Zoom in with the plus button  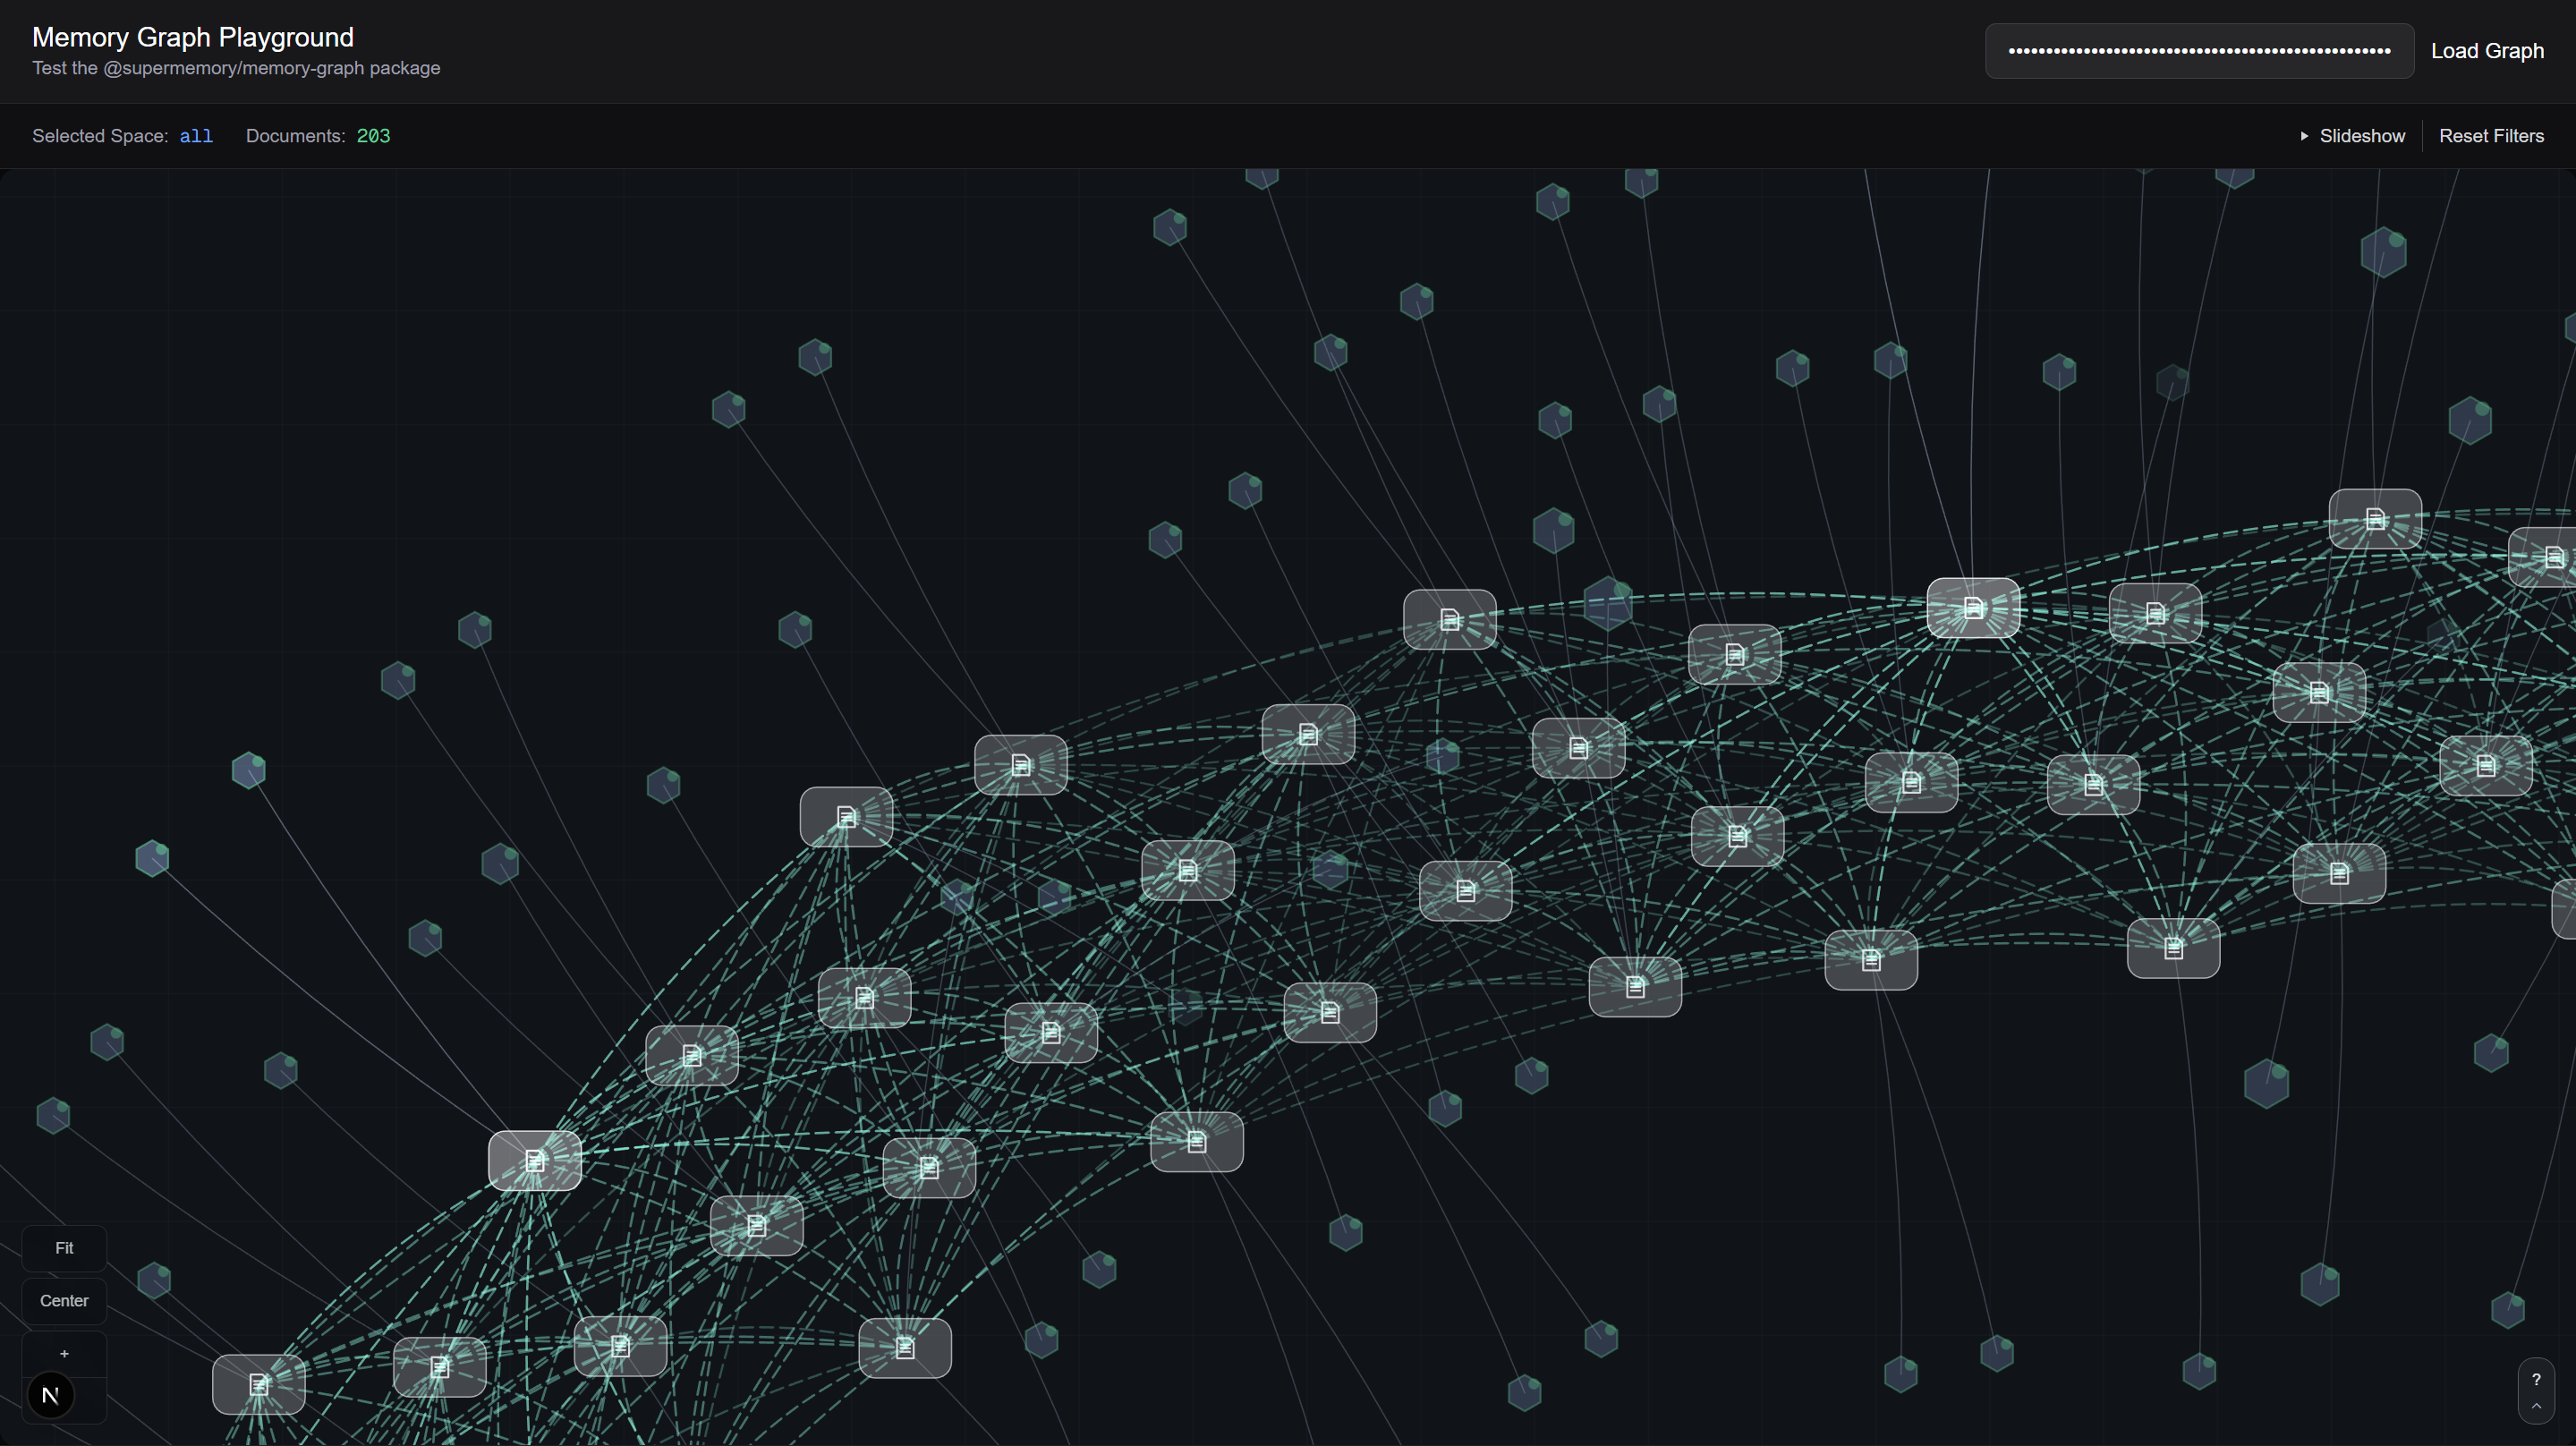click(x=64, y=1353)
